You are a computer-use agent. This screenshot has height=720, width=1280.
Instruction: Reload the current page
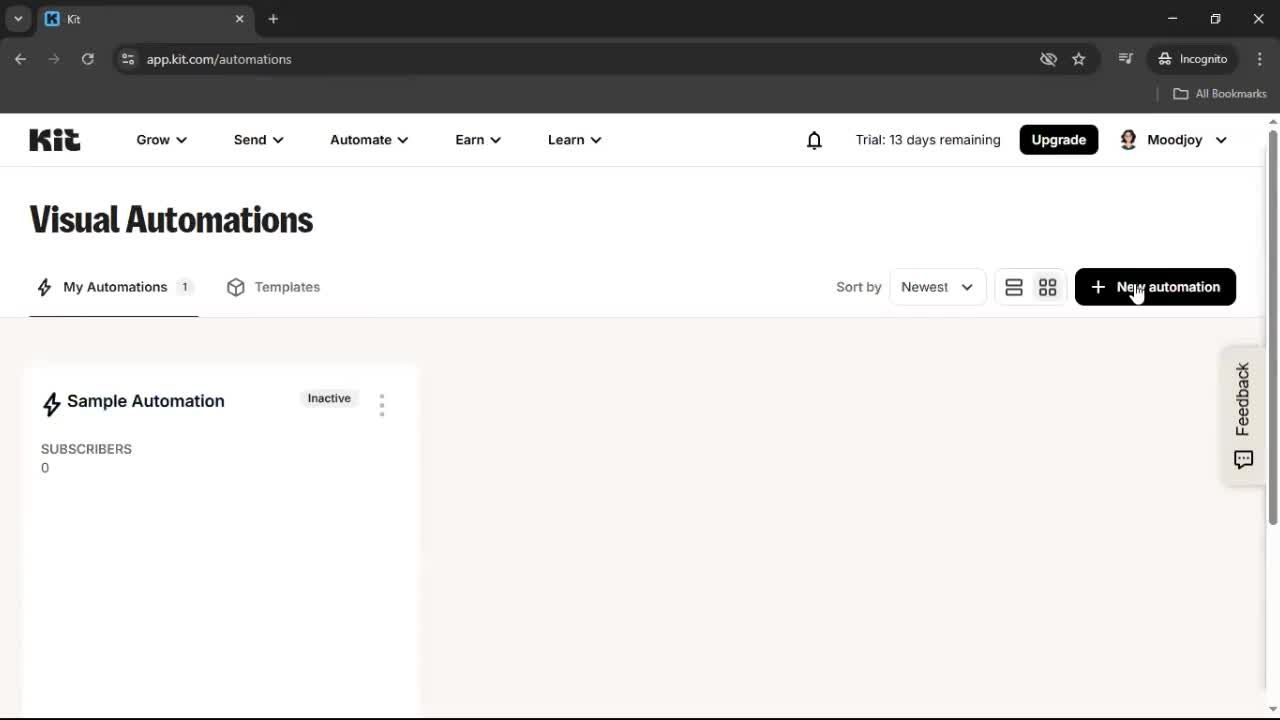(88, 59)
